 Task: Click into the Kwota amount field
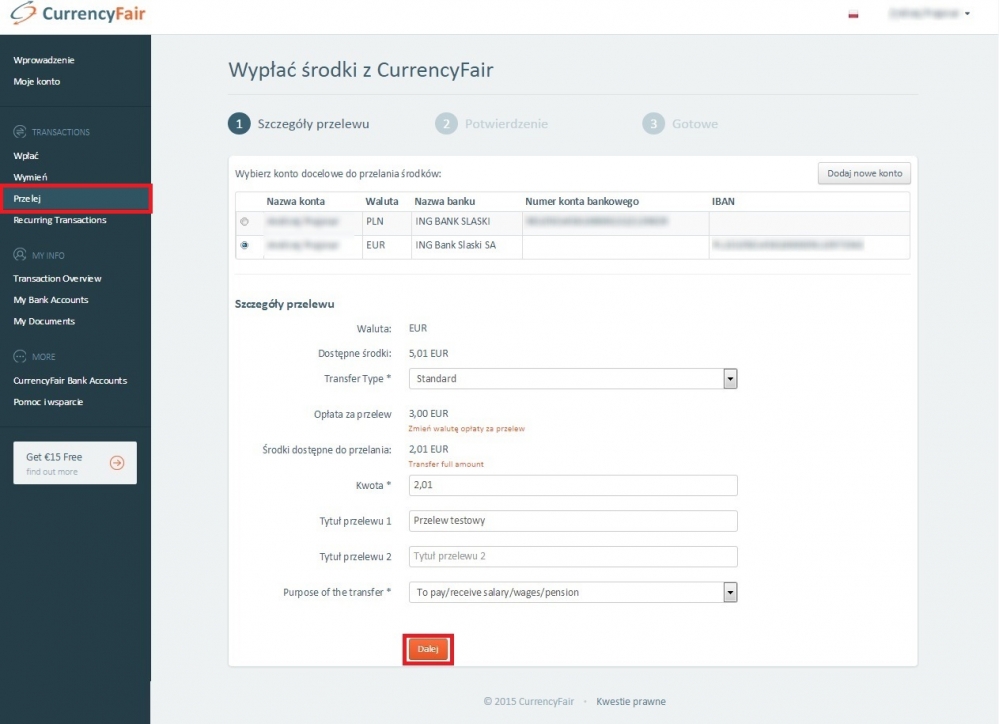[572, 485]
